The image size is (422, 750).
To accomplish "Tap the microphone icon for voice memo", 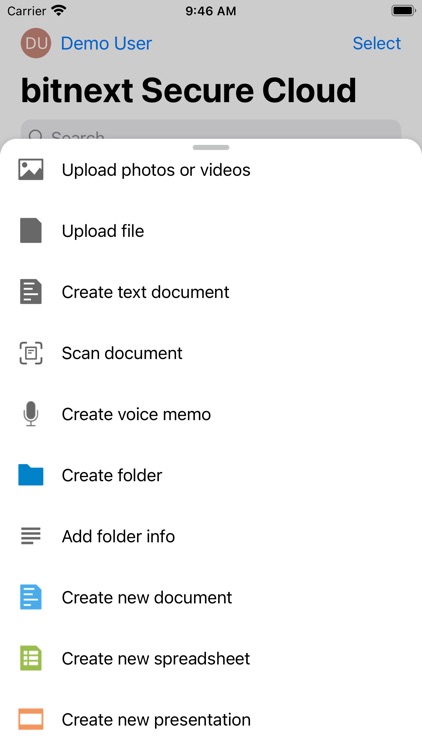I will pyautogui.click(x=31, y=414).
